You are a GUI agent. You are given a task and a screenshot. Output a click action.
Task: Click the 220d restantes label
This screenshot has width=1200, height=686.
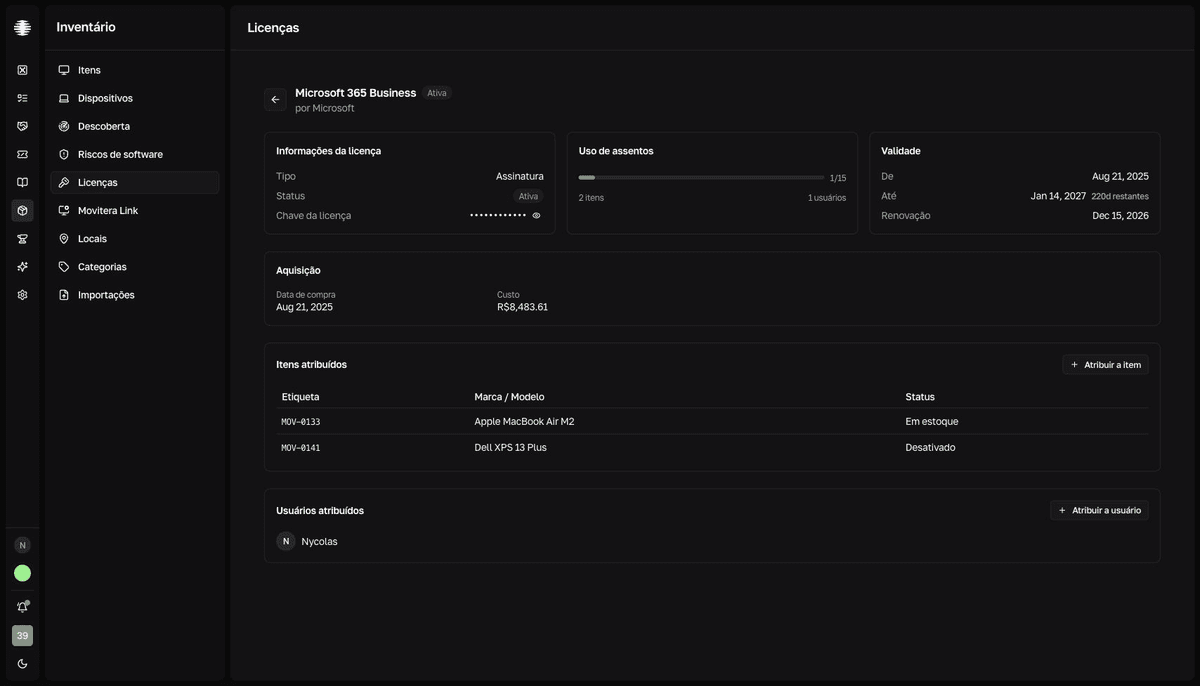click(x=1120, y=196)
